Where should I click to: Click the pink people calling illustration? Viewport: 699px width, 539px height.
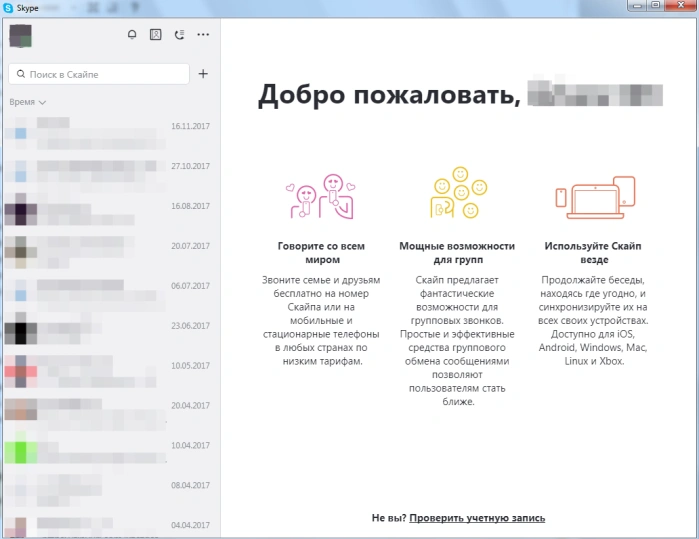click(321, 196)
